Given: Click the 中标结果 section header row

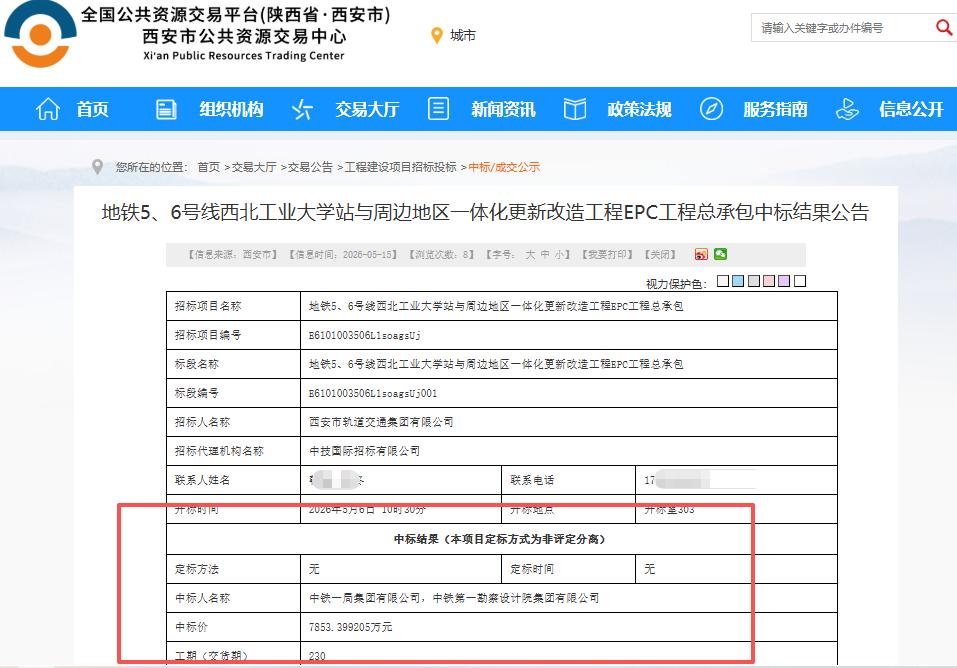Looking at the screenshot, I should (502, 539).
